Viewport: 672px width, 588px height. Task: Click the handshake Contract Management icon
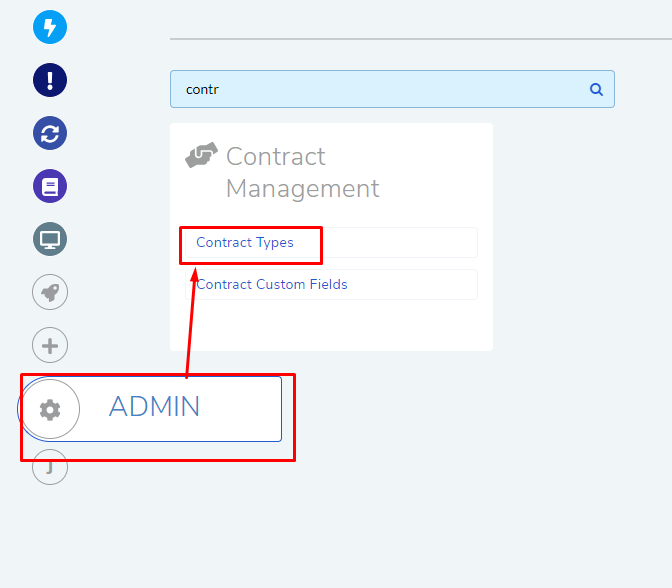pyautogui.click(x=201, y=155)
